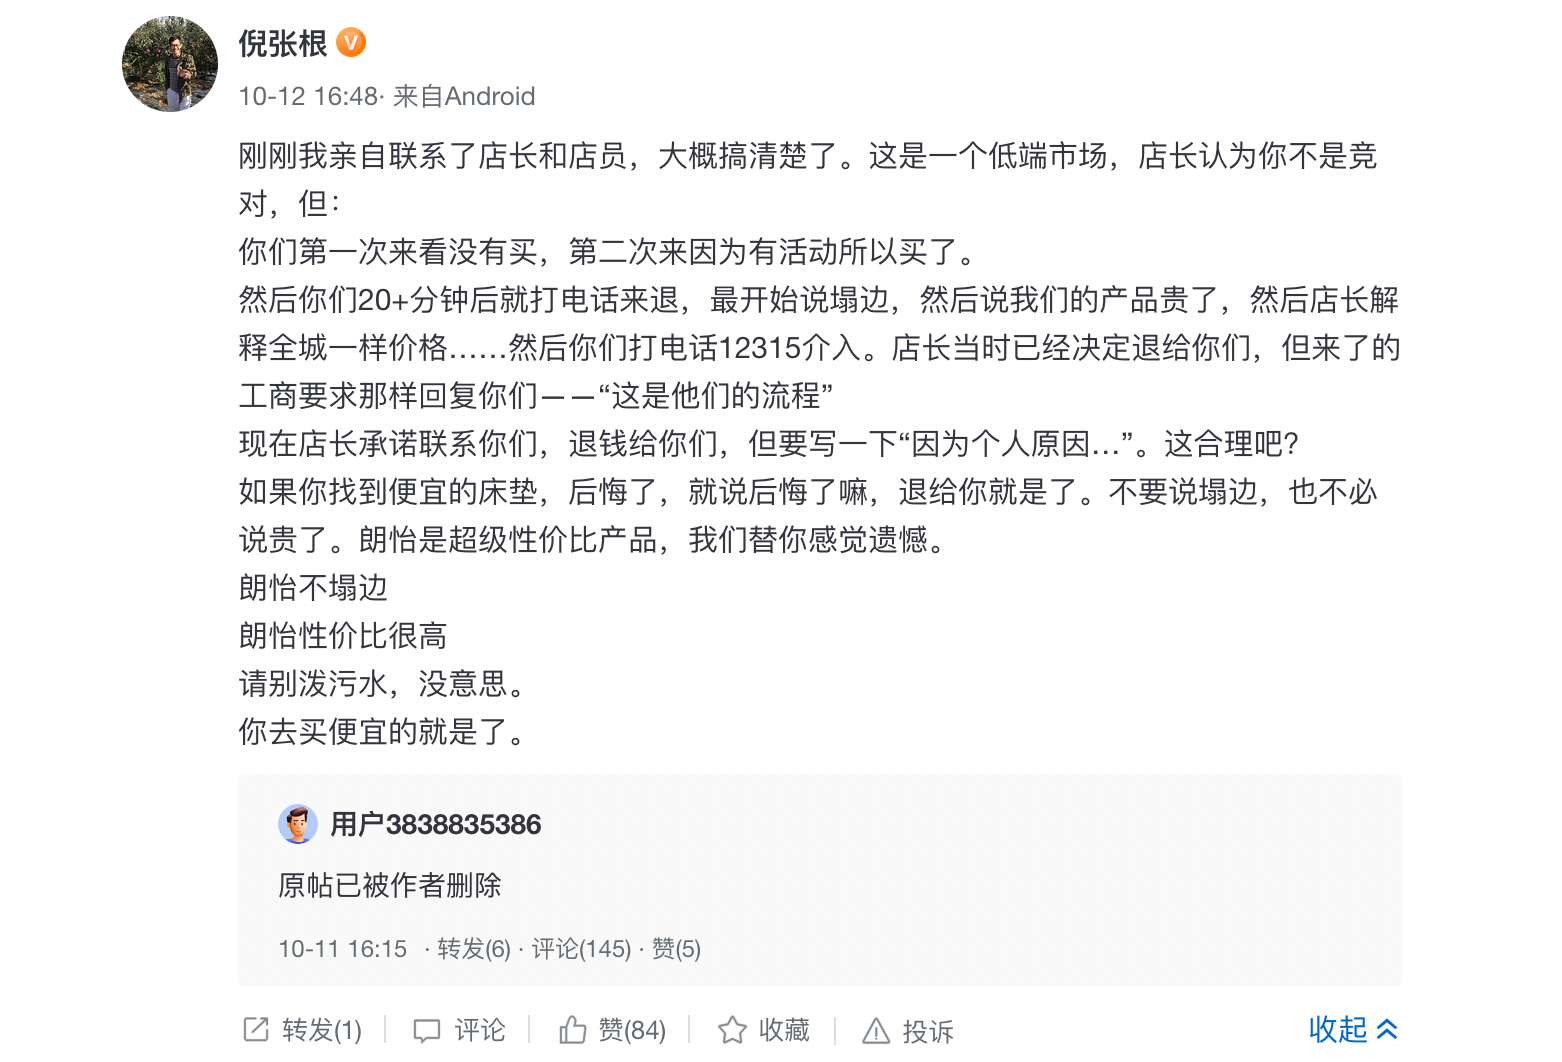1562x1062 pixels.
Task: Click the repost icon labeled 转发(1)
Action: [256, 1030]
